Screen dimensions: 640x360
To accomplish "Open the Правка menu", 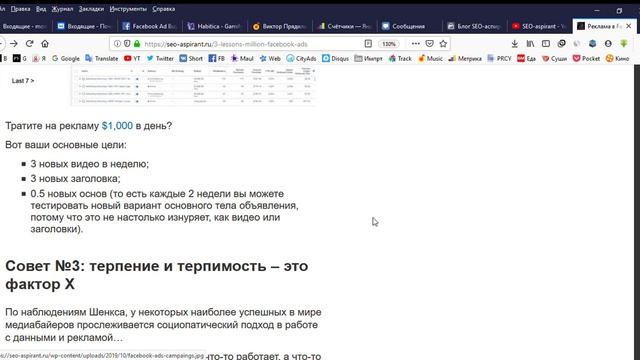I will pyautogui.click(x=20, y=9).
